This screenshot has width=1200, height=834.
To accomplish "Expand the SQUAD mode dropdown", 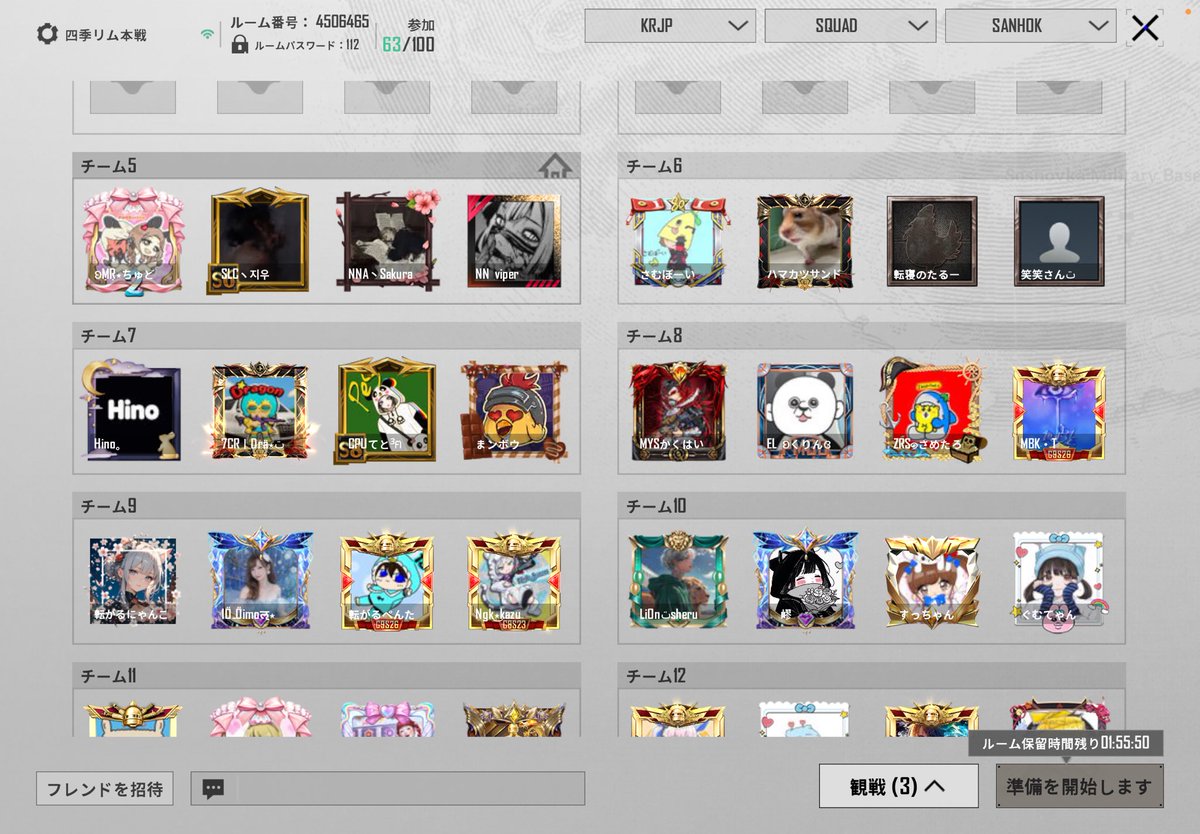I will tap(850, 26).
